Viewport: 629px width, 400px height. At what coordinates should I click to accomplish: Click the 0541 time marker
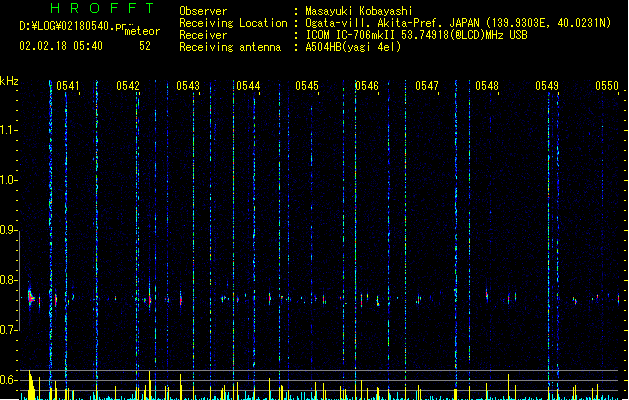pos(68,86)
